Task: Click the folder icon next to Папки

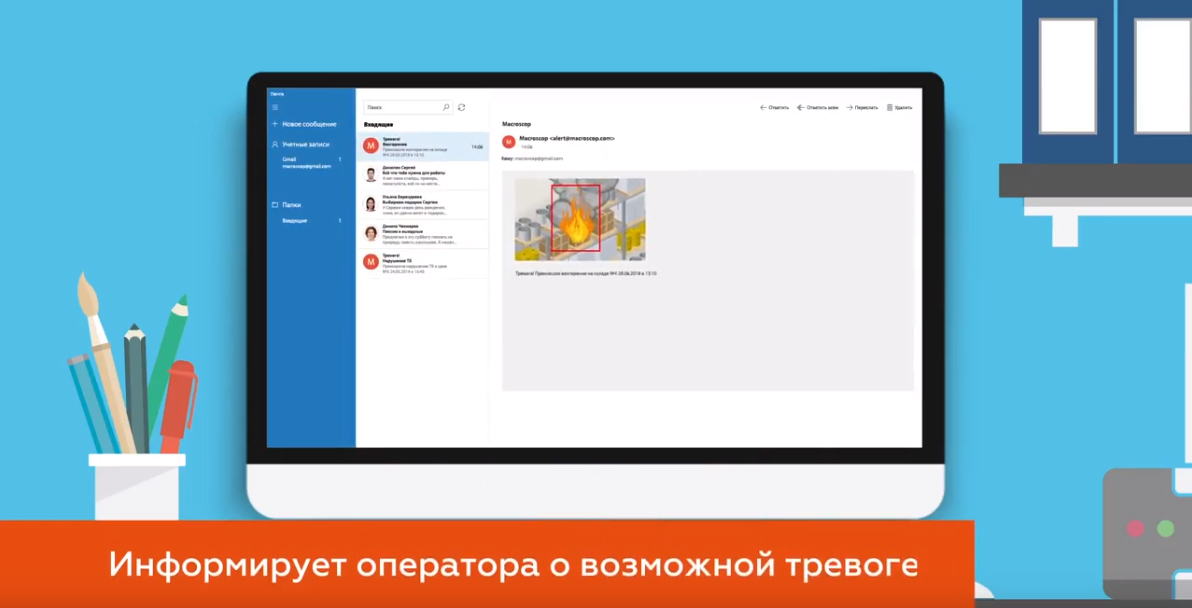Action: point(275,205)
